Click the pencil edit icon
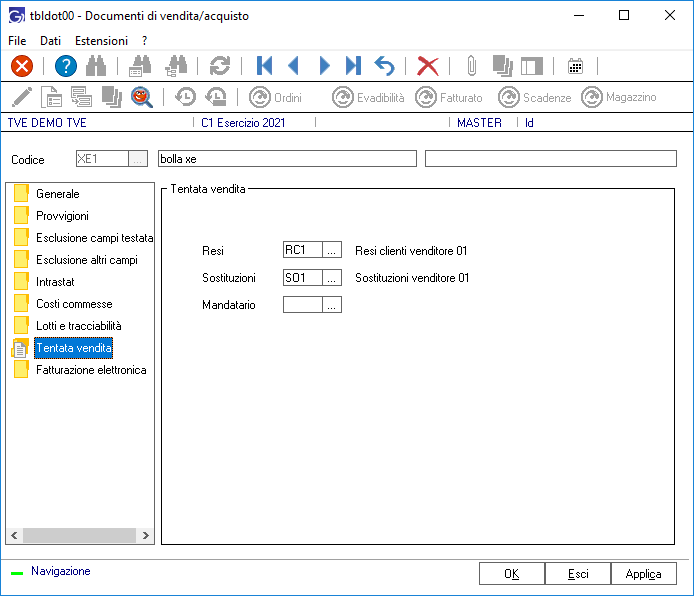The width and height of the screenshot is (694, 596). (x=22, y=97)
